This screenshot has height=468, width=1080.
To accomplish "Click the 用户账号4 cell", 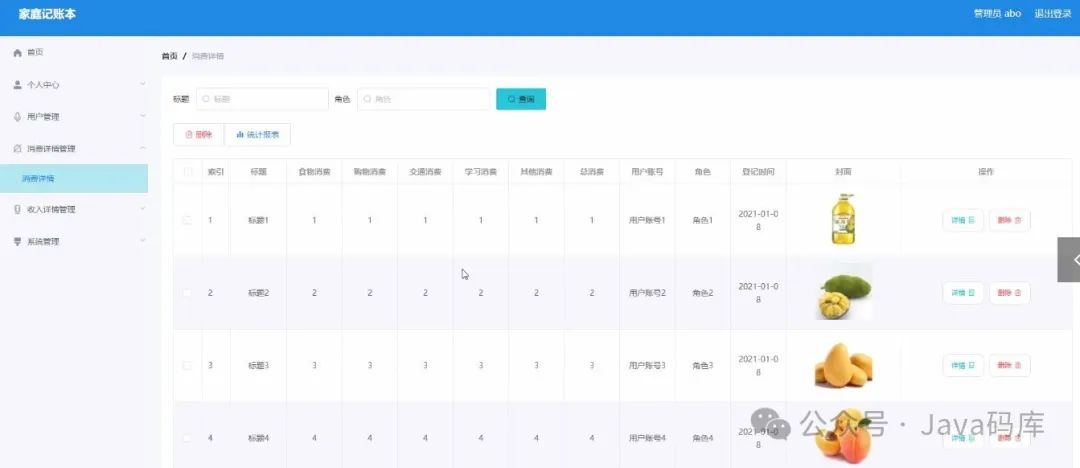I will (x=647, y=438).
